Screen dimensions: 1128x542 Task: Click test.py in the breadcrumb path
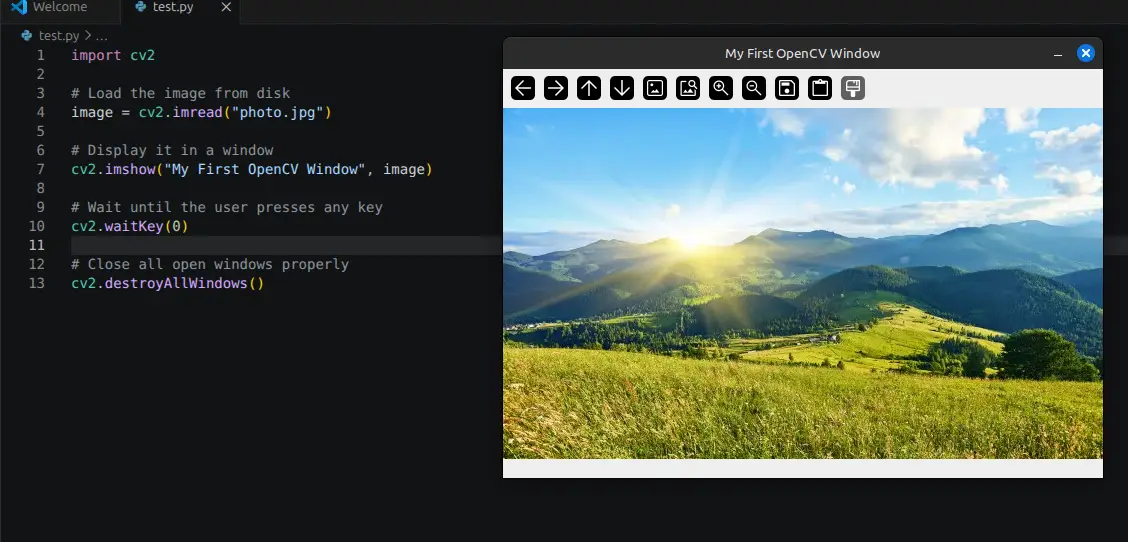59,35
